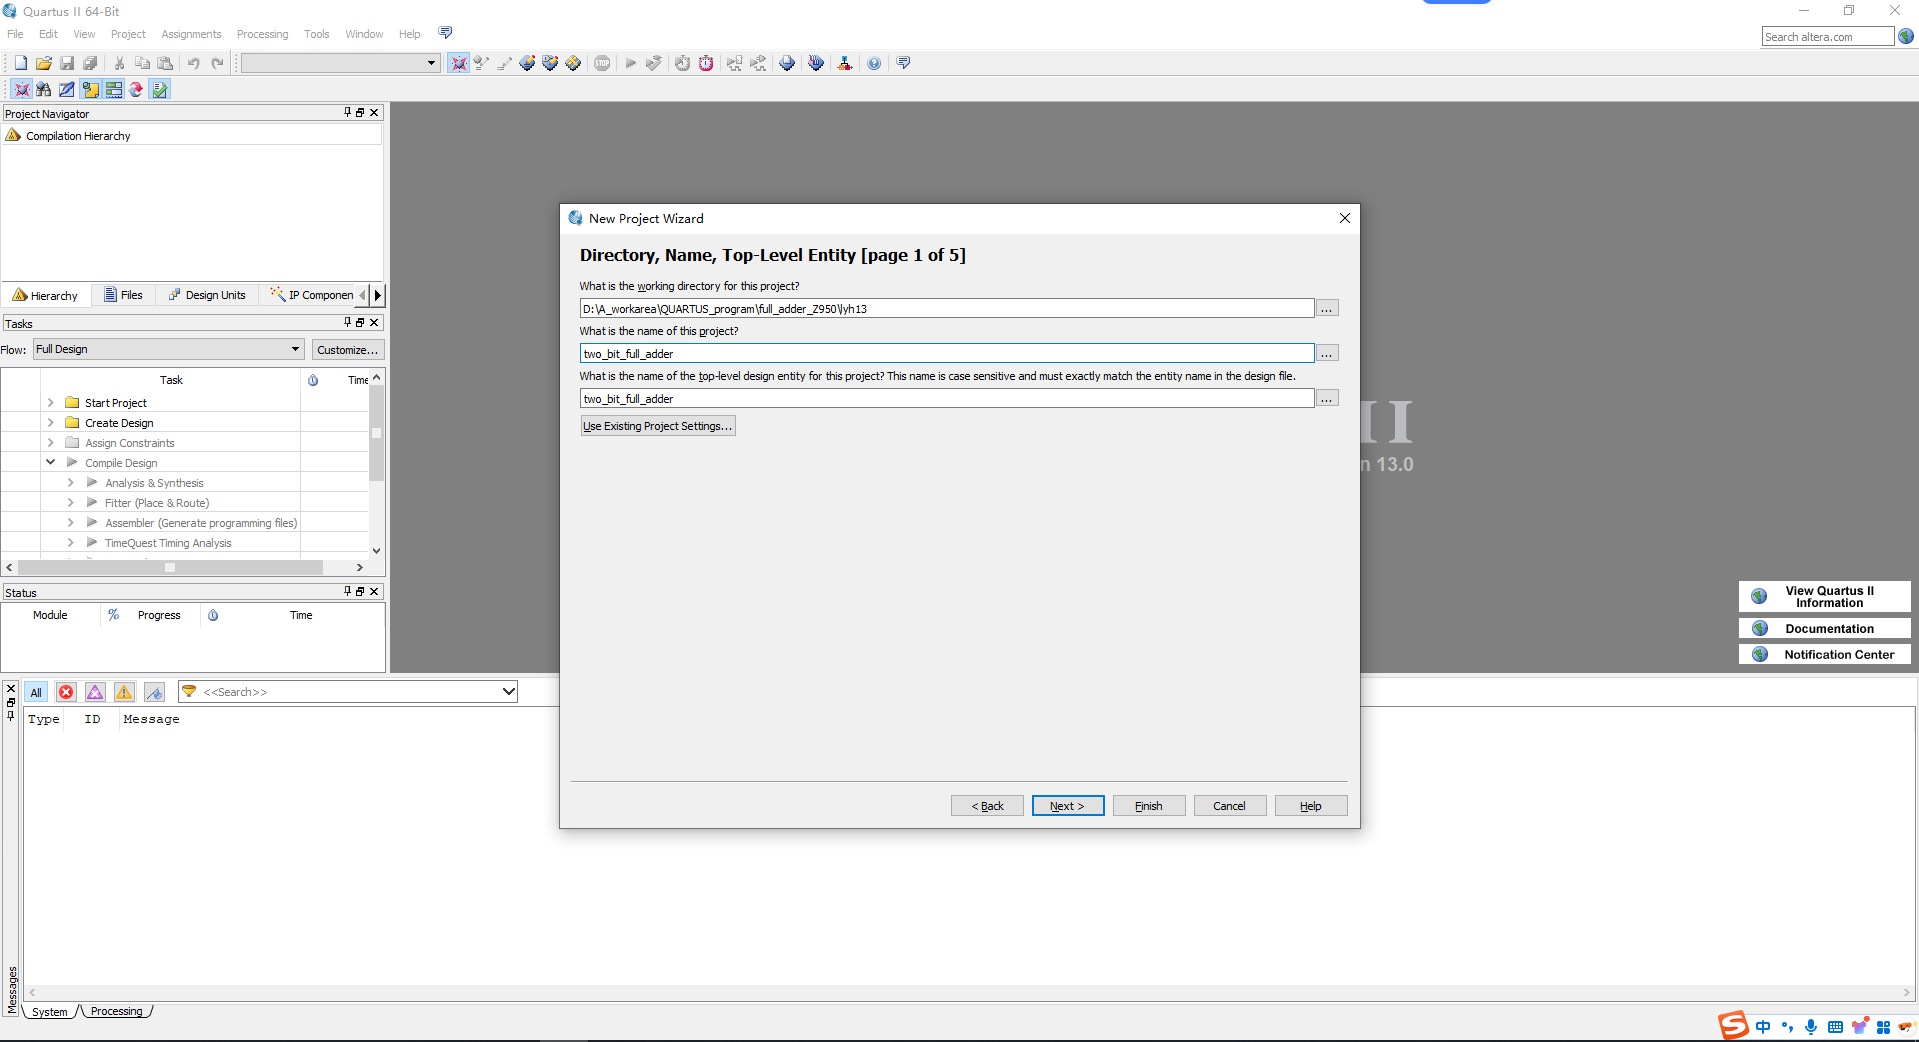Click the project name input field
Viewport: 1919px width, 1042px height.
pyautogui.click(x=947, y=353)
